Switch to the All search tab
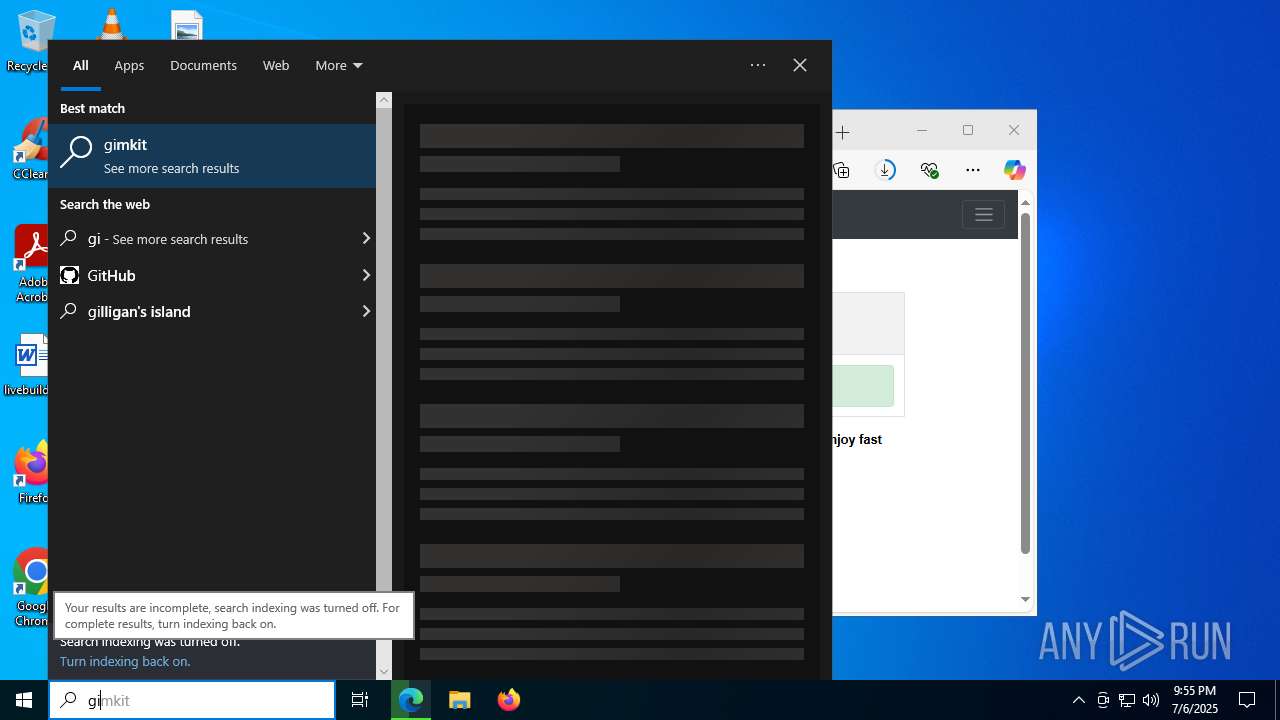This screenshot has height=720, width=1280. 81,66
